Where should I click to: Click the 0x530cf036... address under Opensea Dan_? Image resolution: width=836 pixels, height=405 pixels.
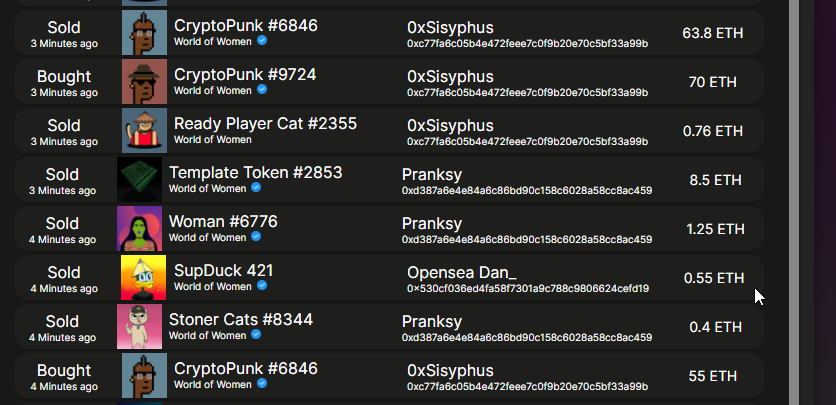(x=528, y=289)
